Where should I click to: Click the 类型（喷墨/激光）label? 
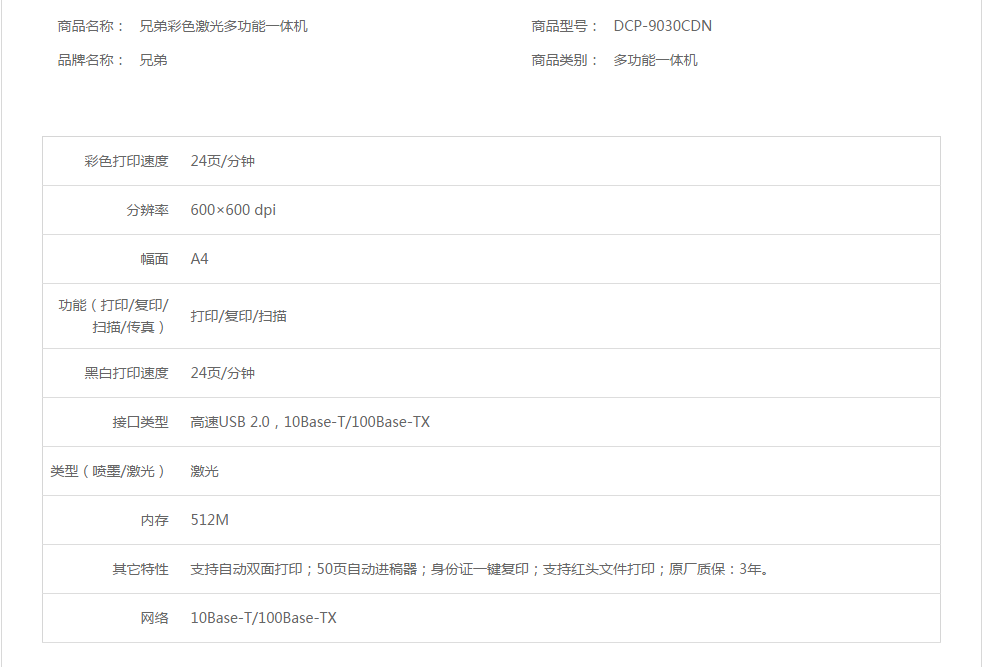[110, 471]
